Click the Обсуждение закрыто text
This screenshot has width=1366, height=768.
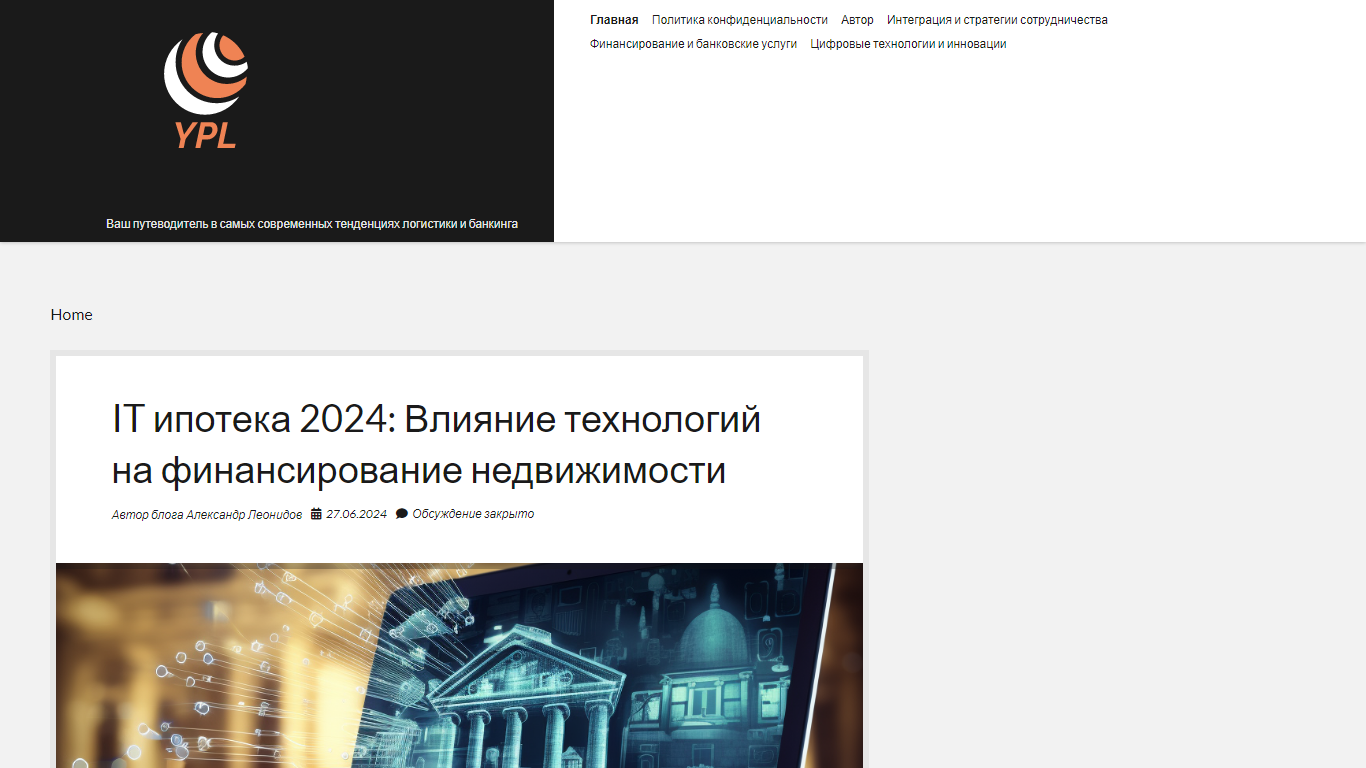[x=473, y=514]
